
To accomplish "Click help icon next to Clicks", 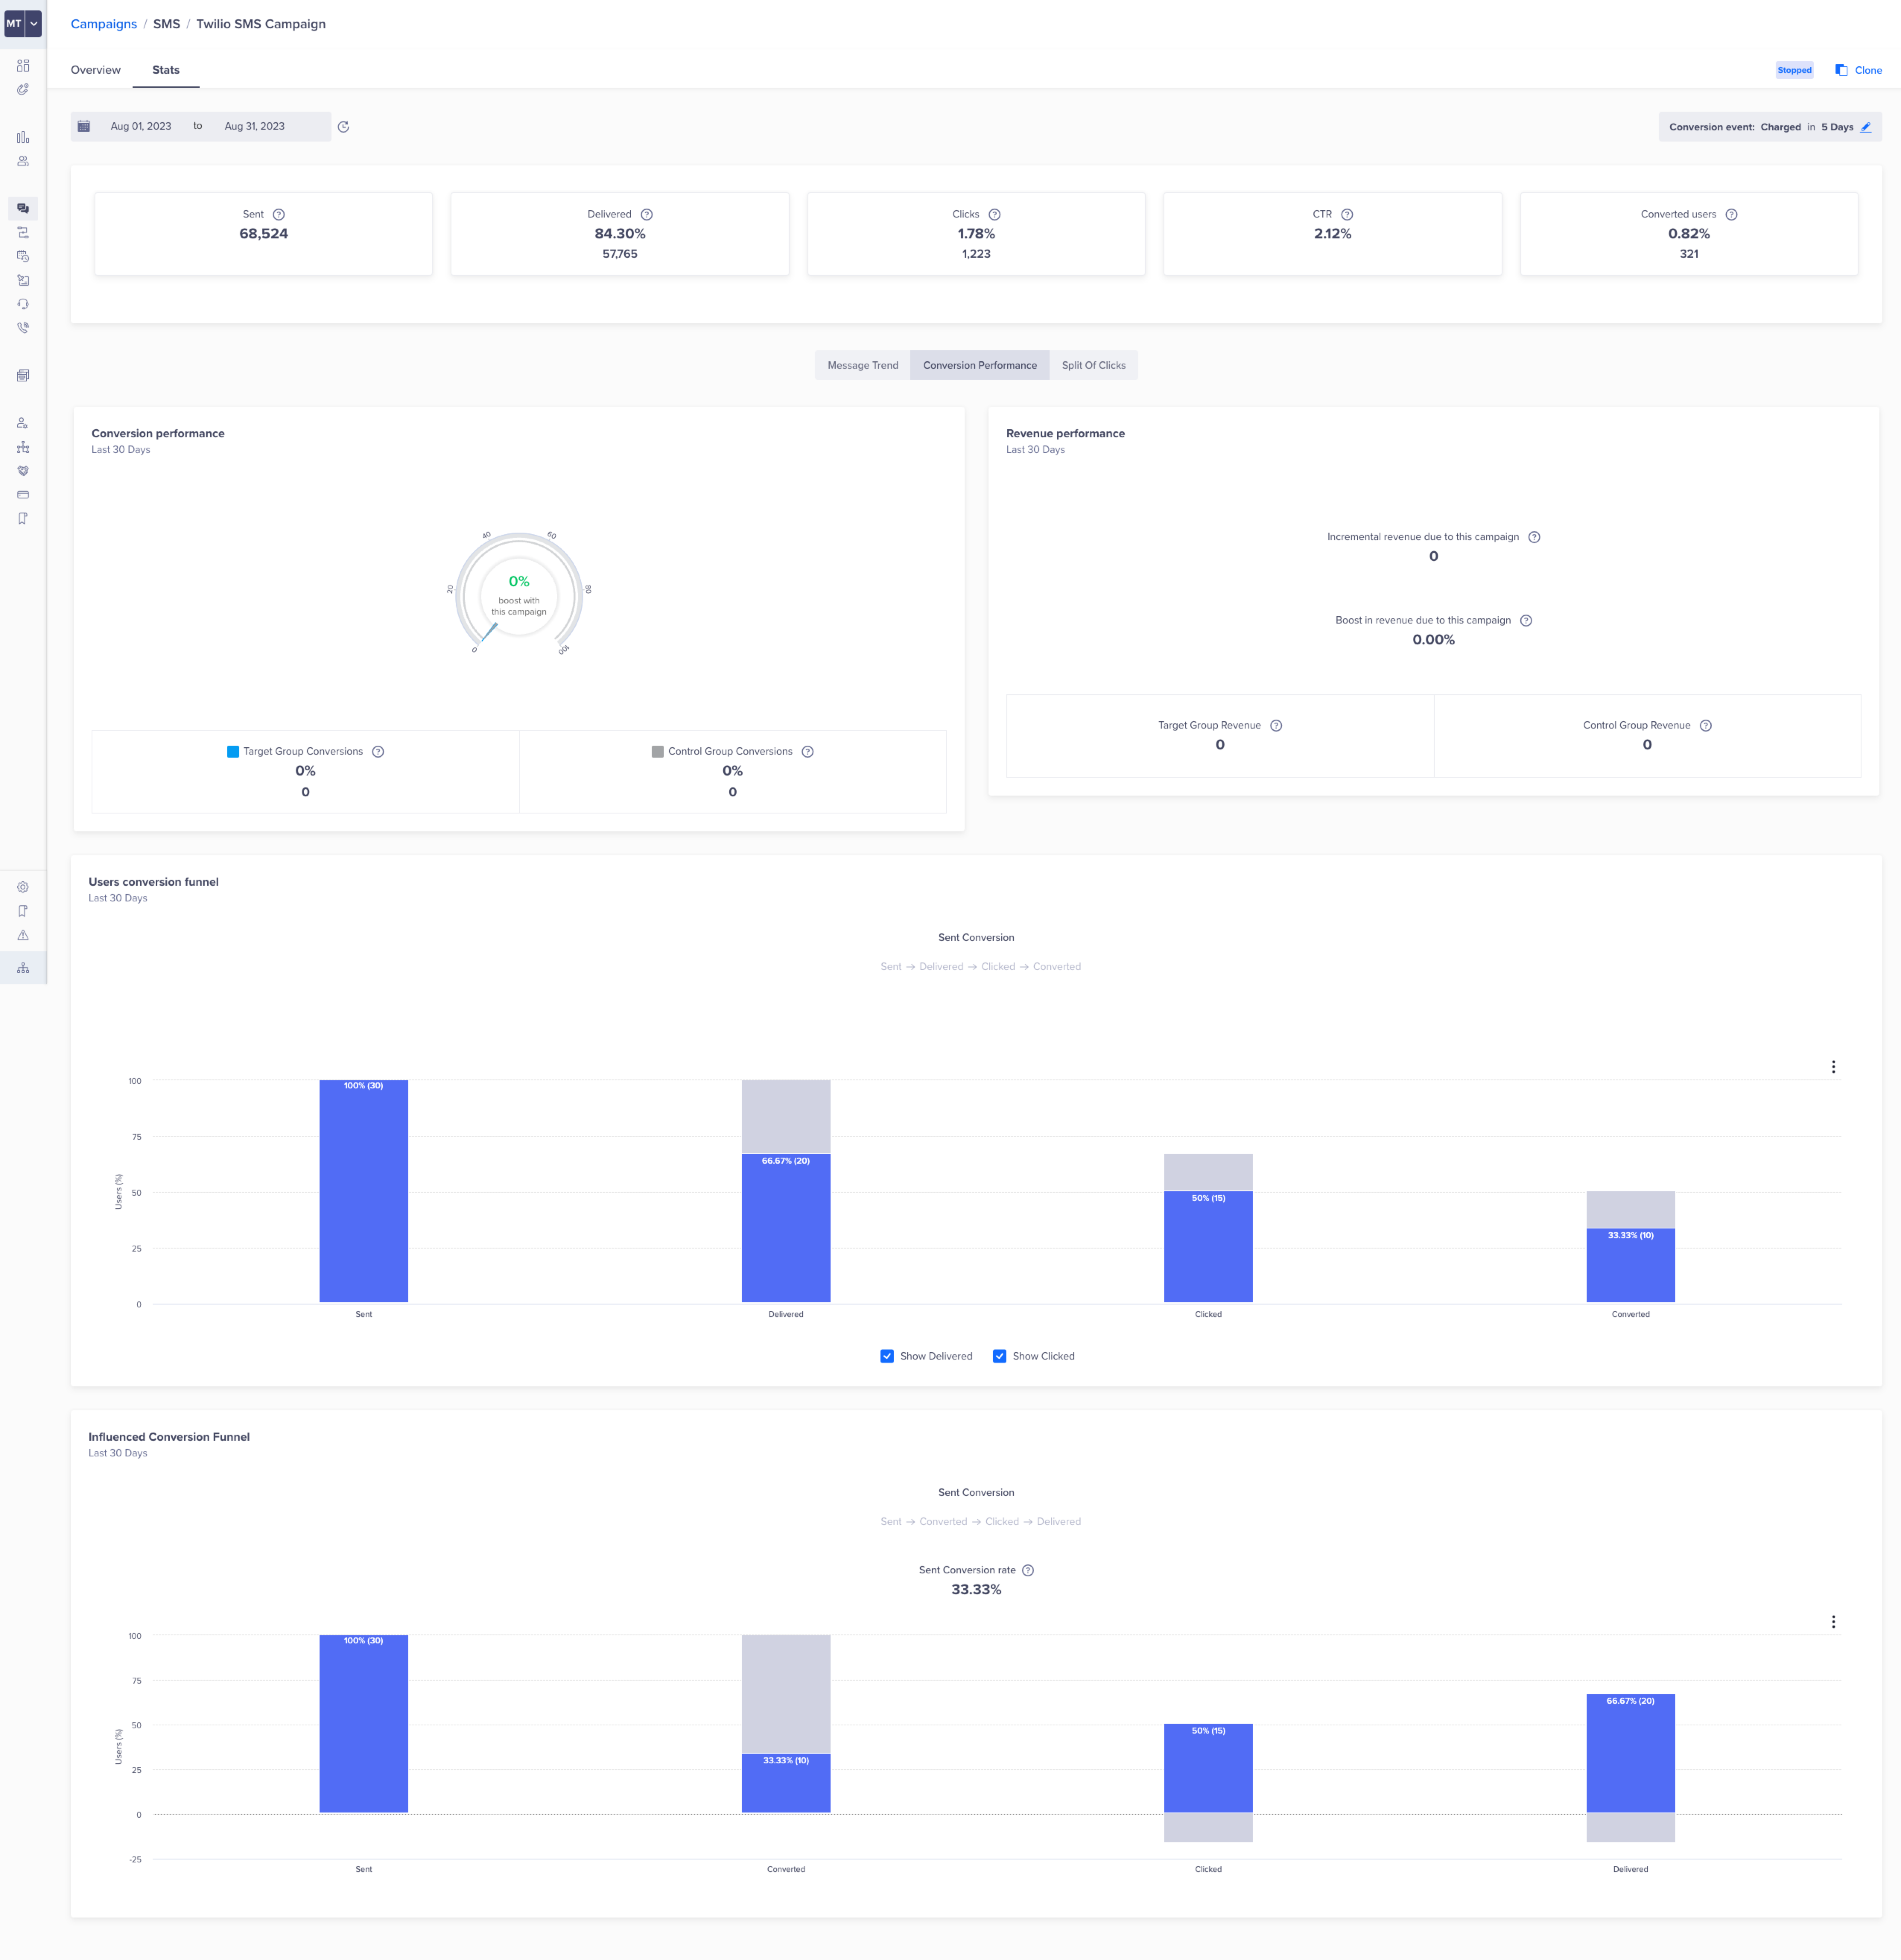I will [x=995, y=215].
